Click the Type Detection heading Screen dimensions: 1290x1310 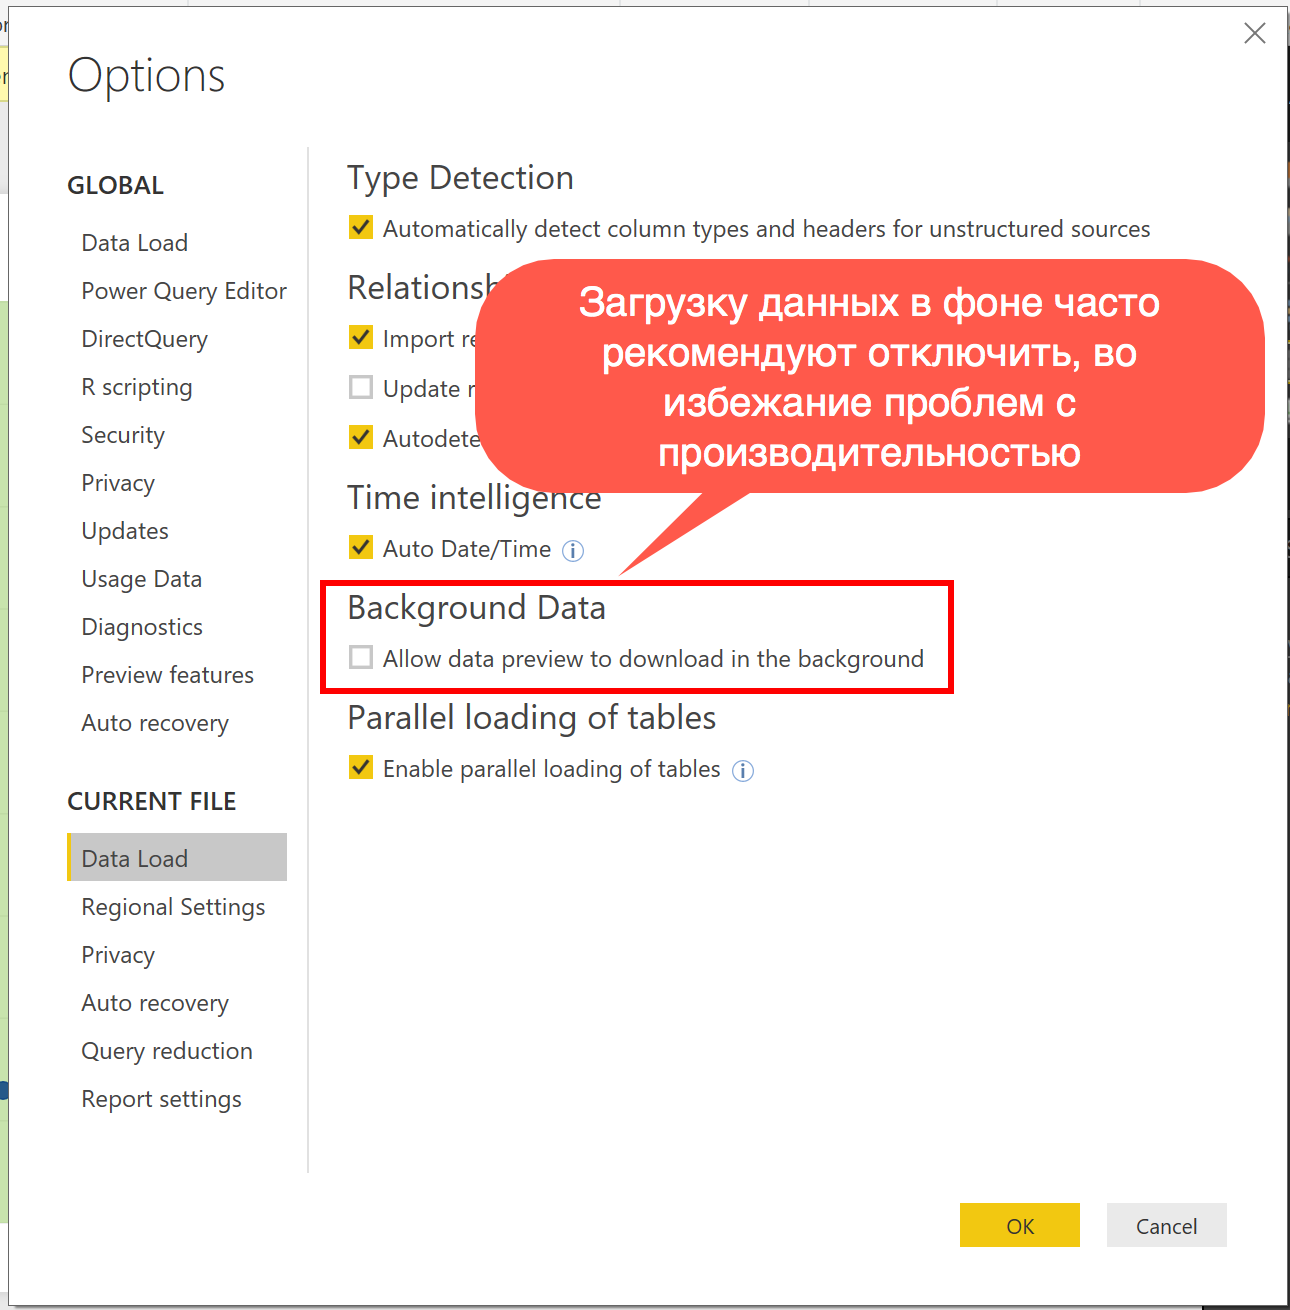point(460,178)
